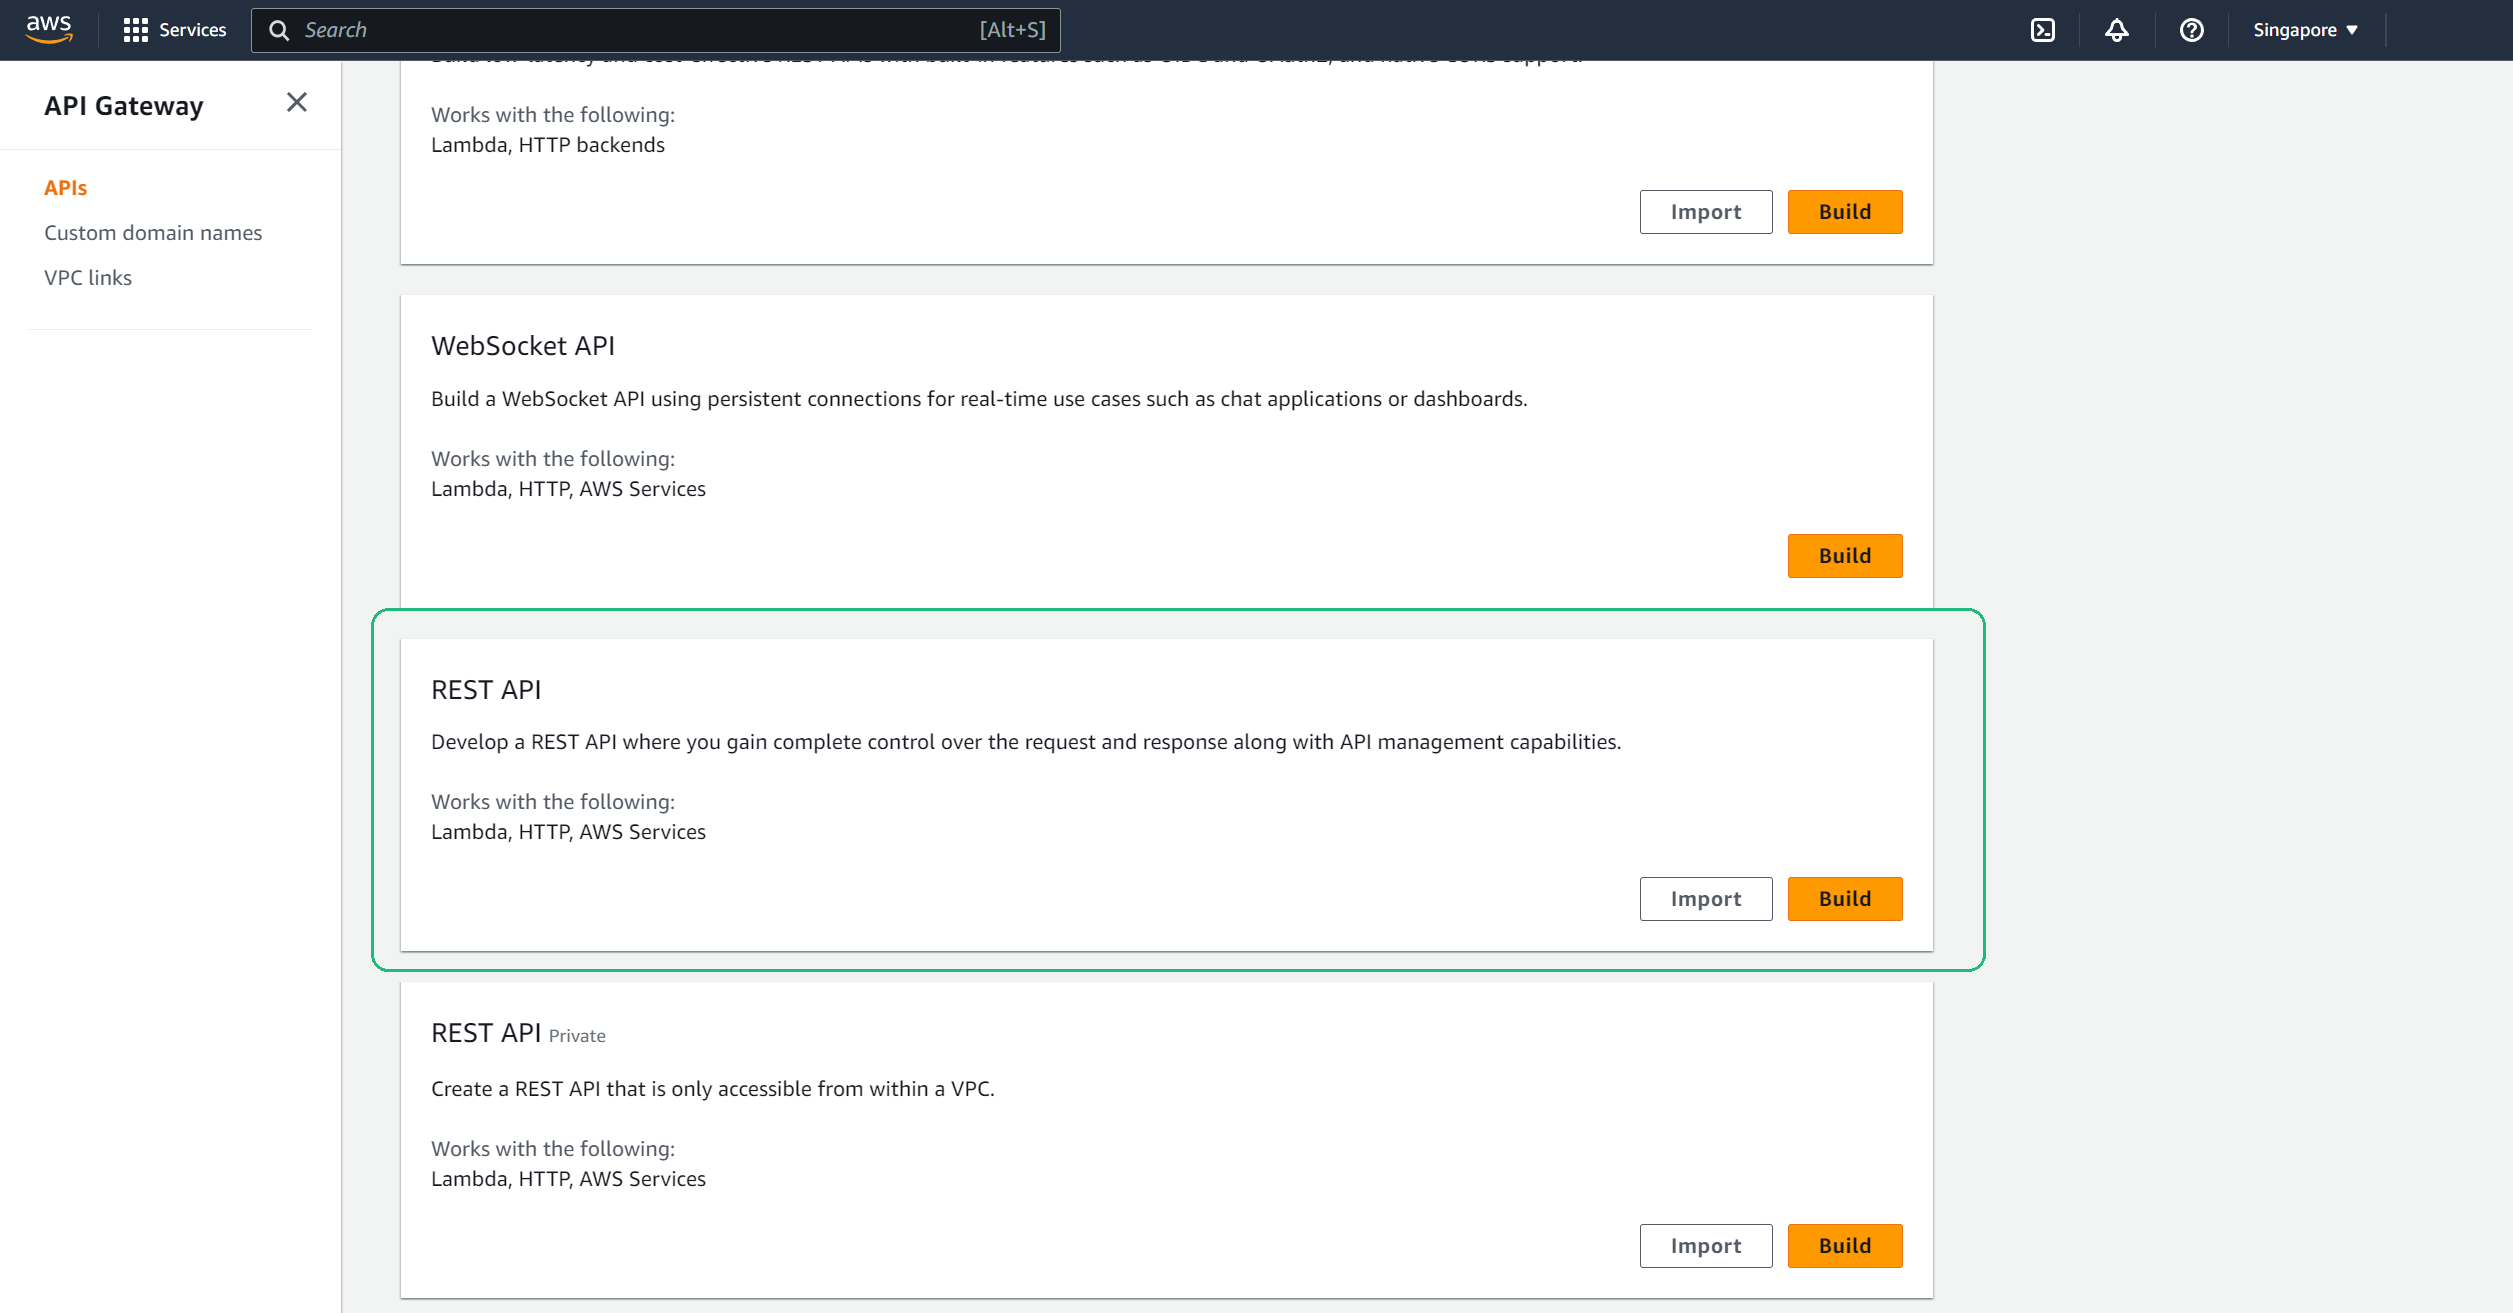Open VPC links in sidebar
The image size is (2513, 1313).
[x=88, y=278]
